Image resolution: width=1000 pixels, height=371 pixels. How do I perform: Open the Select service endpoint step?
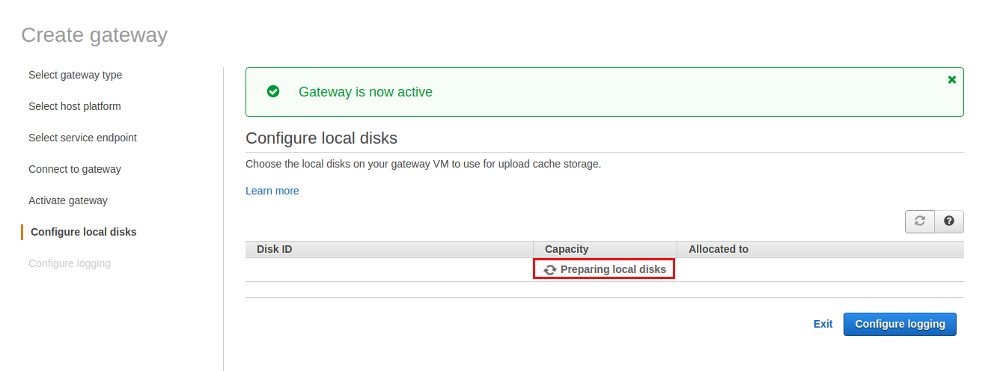click(82, 137)
